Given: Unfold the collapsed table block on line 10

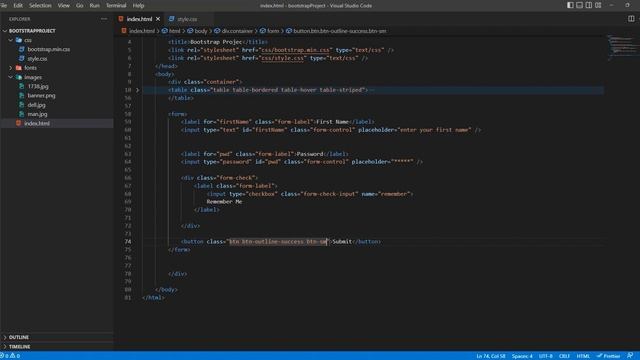Looking at the screenshot, I should pos(138,90).
